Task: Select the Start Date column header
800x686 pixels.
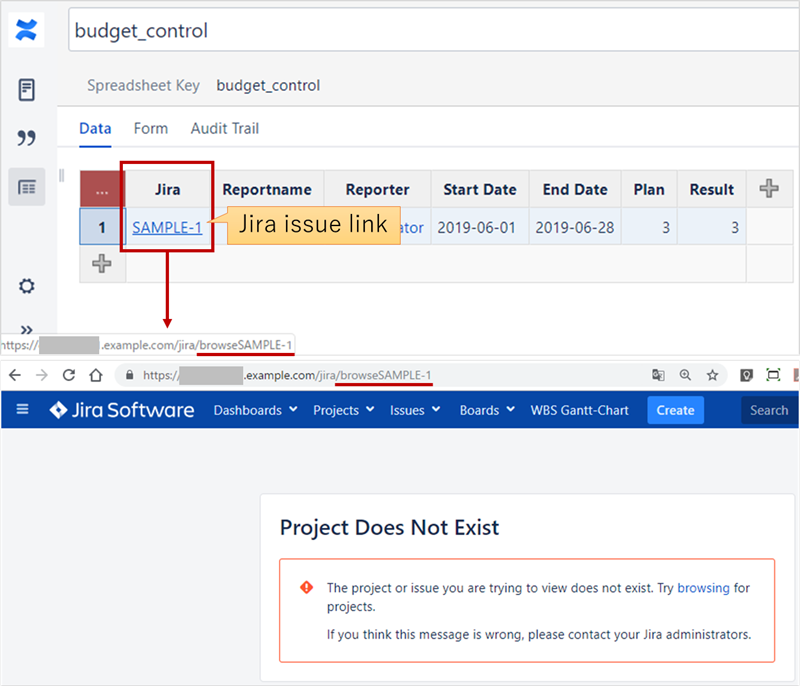Action: [480, 189]
